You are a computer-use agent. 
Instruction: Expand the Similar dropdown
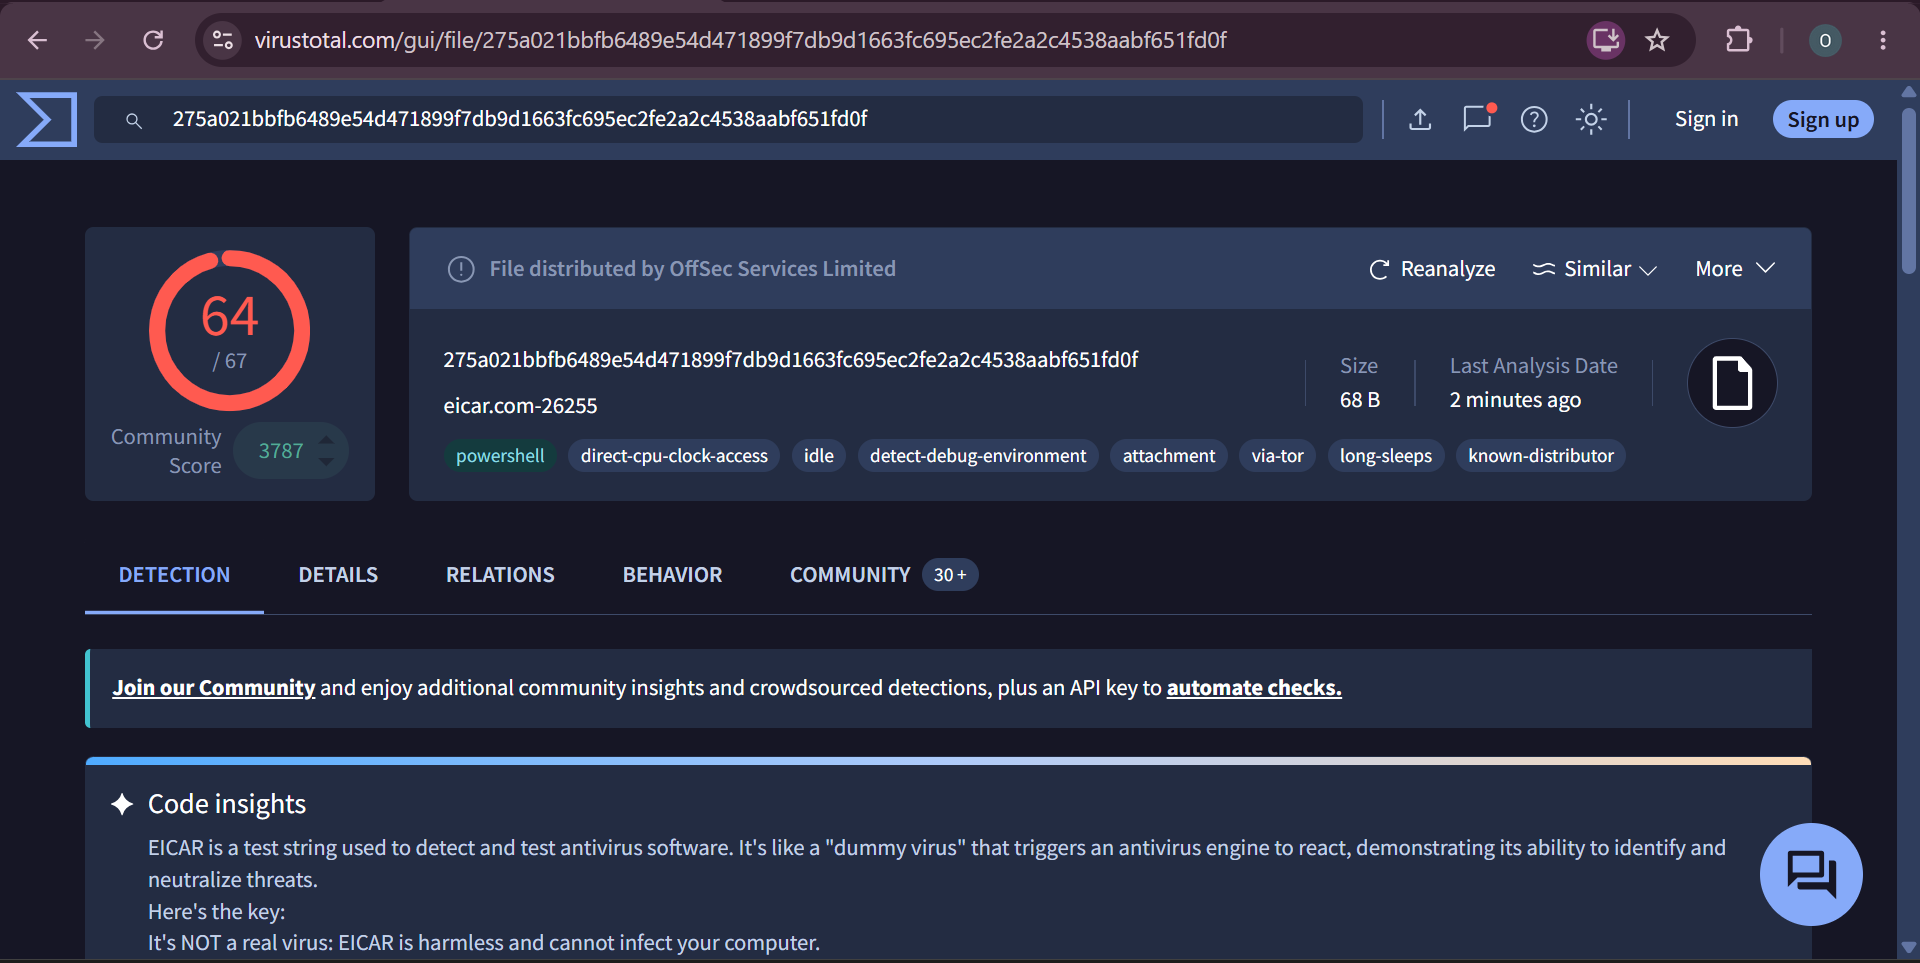(1594, 269)
